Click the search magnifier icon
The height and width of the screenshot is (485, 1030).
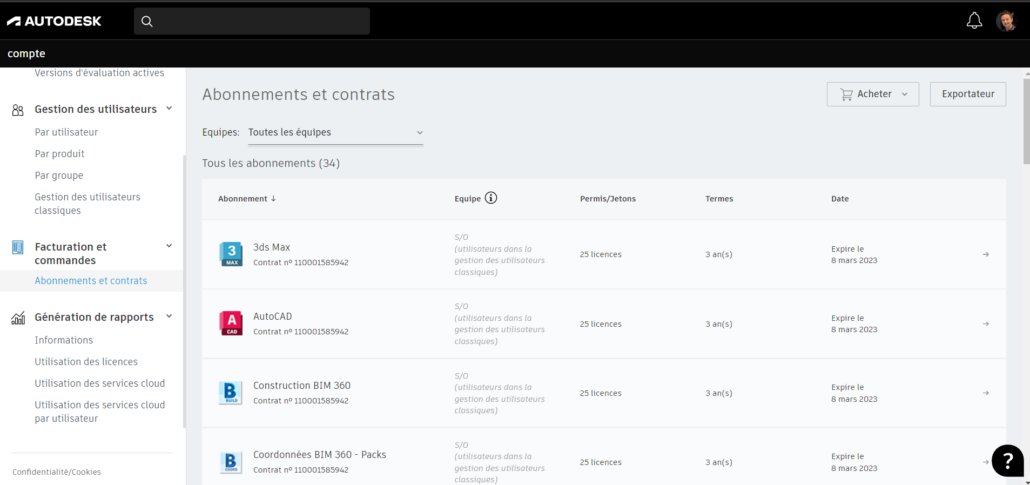click(147, 22)
